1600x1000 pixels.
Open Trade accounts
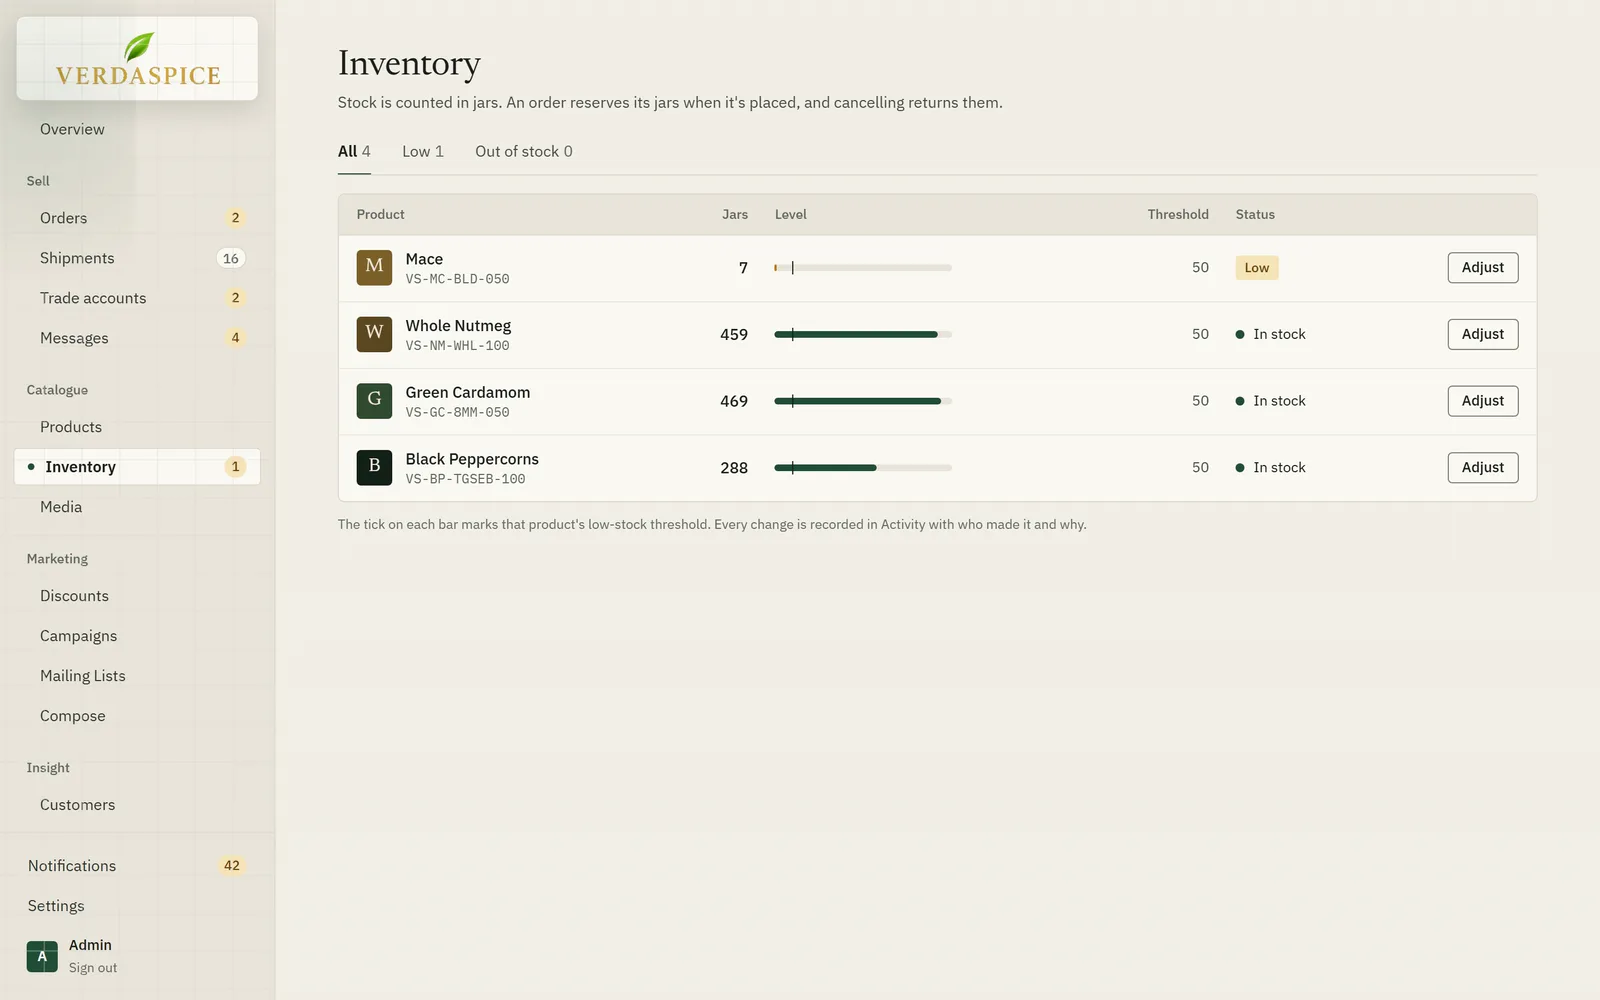click(x=137, y=298)
